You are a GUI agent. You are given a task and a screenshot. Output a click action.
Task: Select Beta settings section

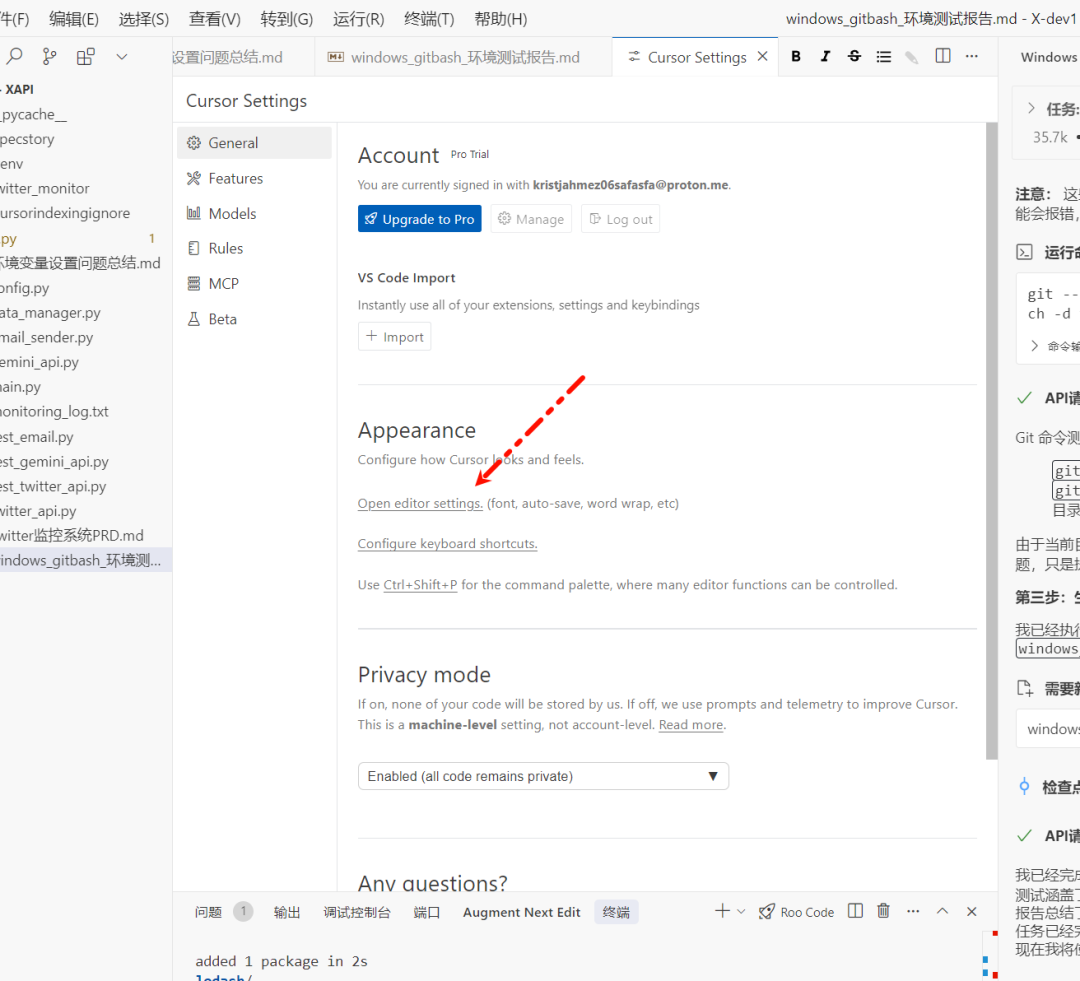click(254, 319)
